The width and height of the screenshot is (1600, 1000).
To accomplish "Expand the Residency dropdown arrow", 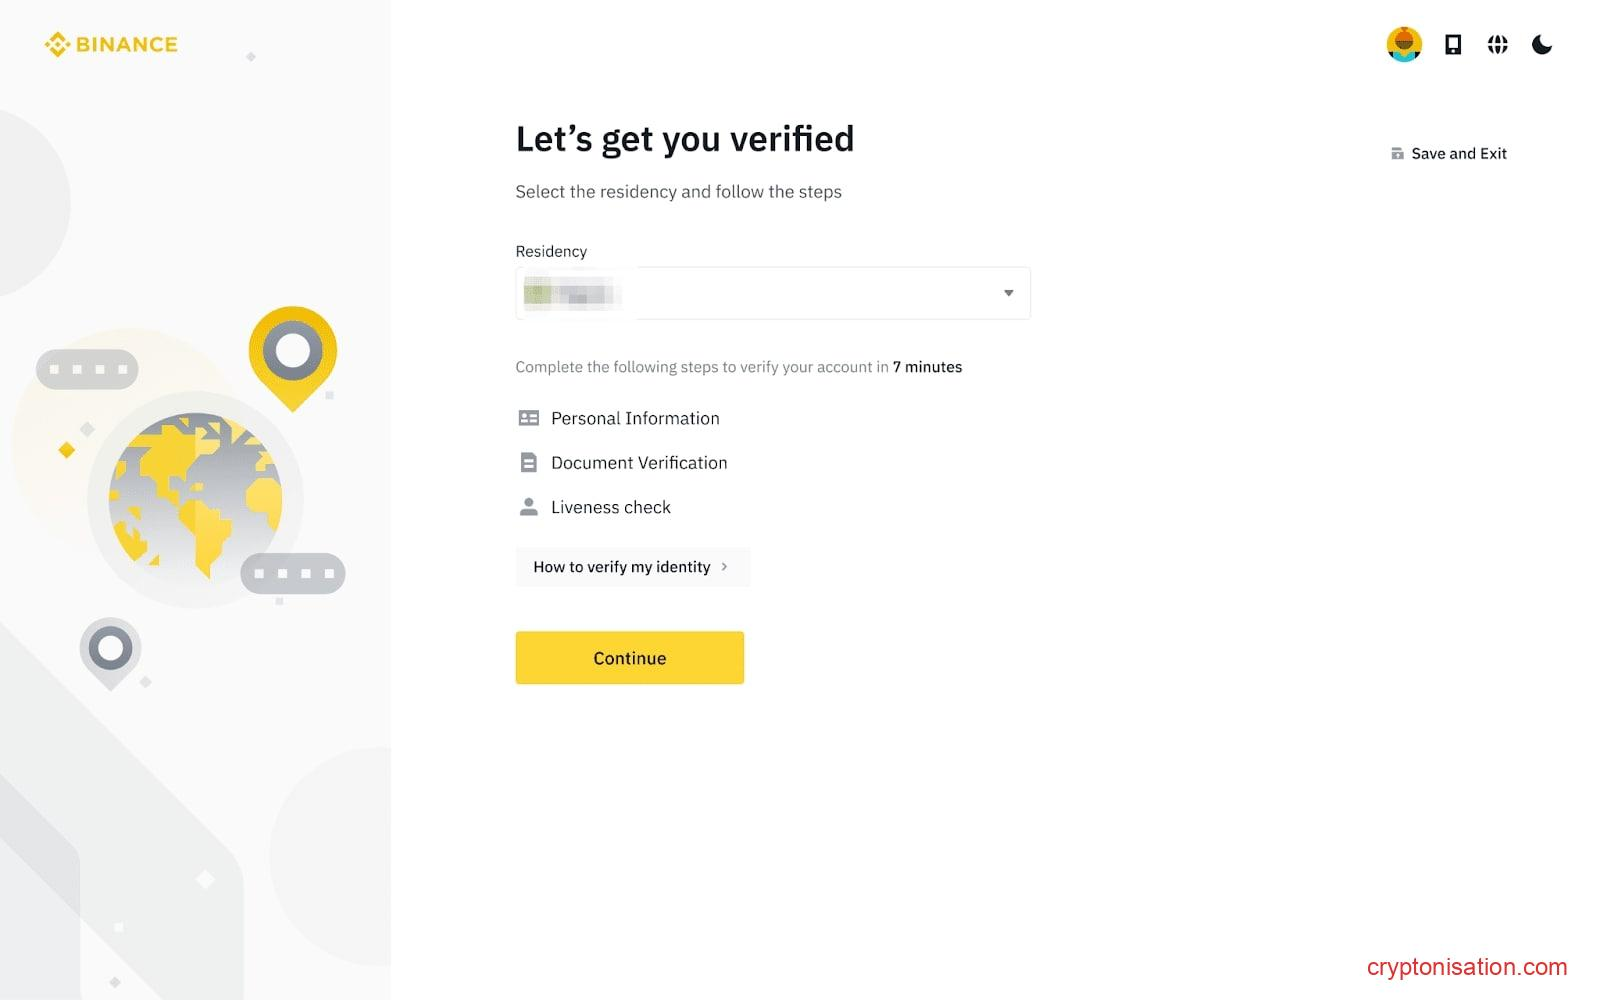I will pyautogui.click(x=1008, y=293).
